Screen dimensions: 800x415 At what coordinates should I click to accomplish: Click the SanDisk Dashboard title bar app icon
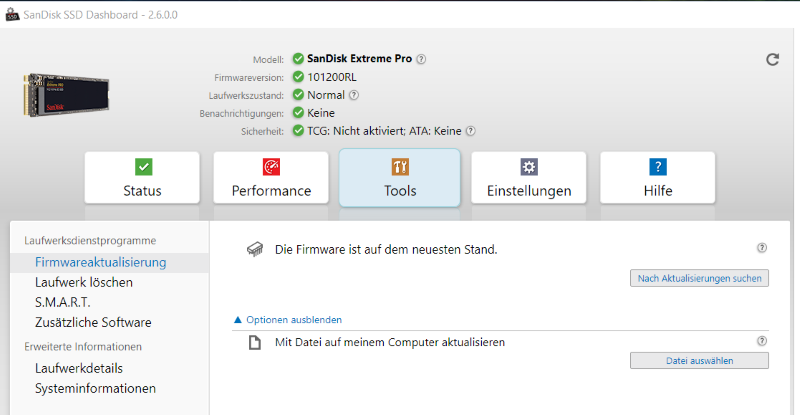(12, 14)
